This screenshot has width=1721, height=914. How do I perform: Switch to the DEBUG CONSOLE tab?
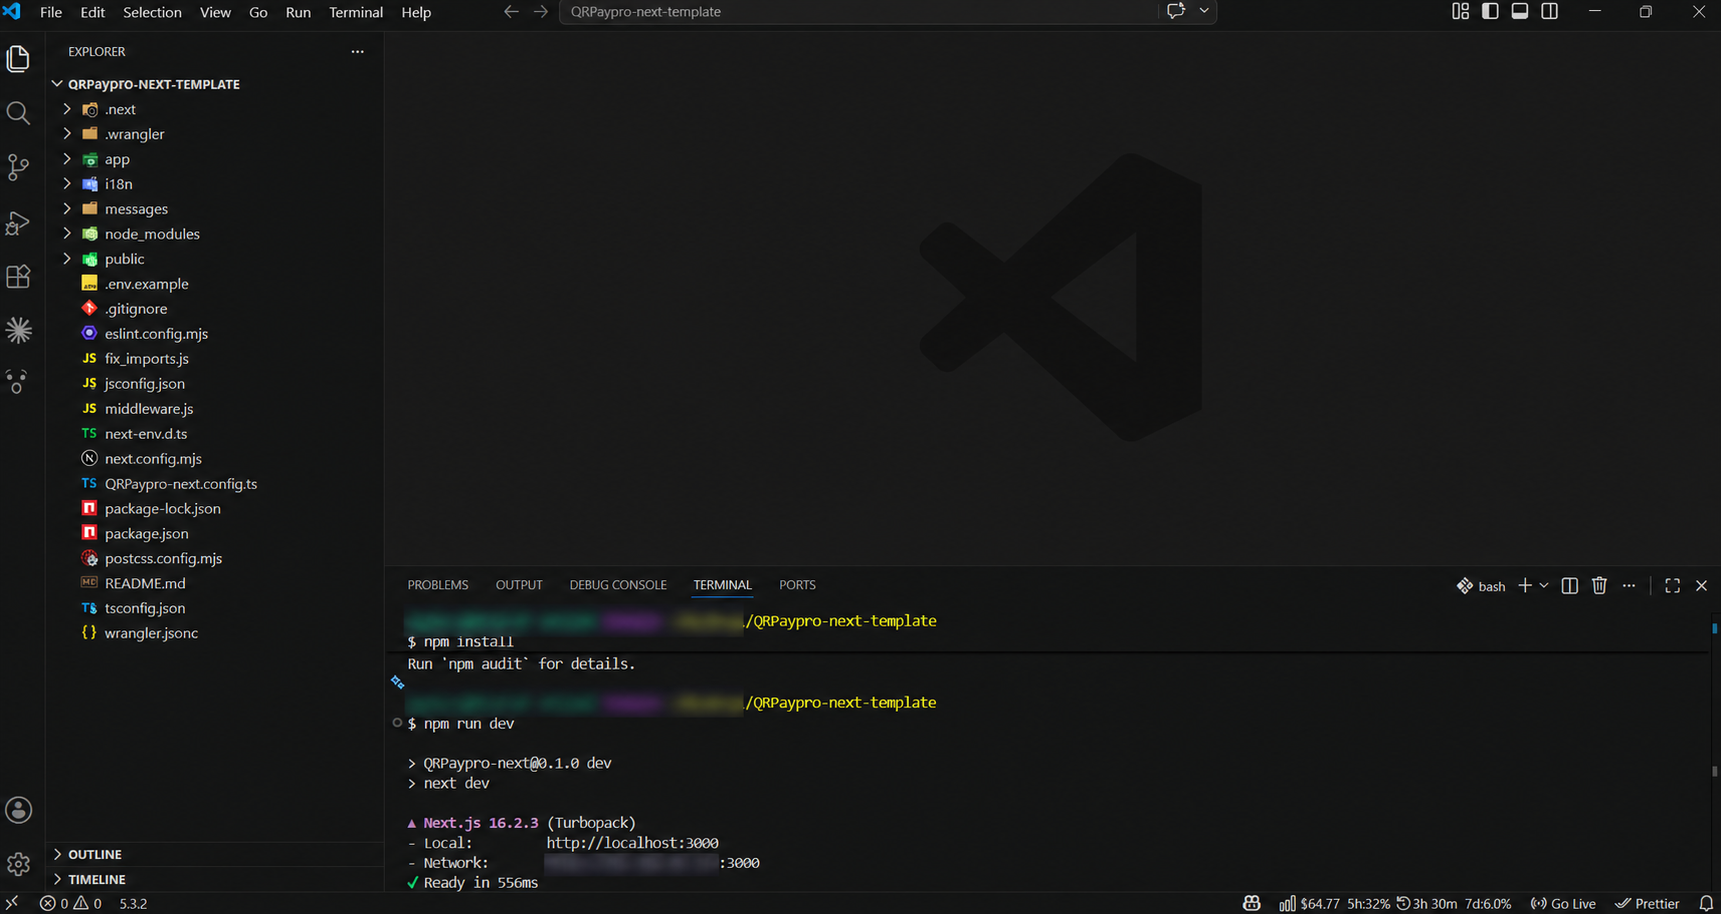click(618, 585)
